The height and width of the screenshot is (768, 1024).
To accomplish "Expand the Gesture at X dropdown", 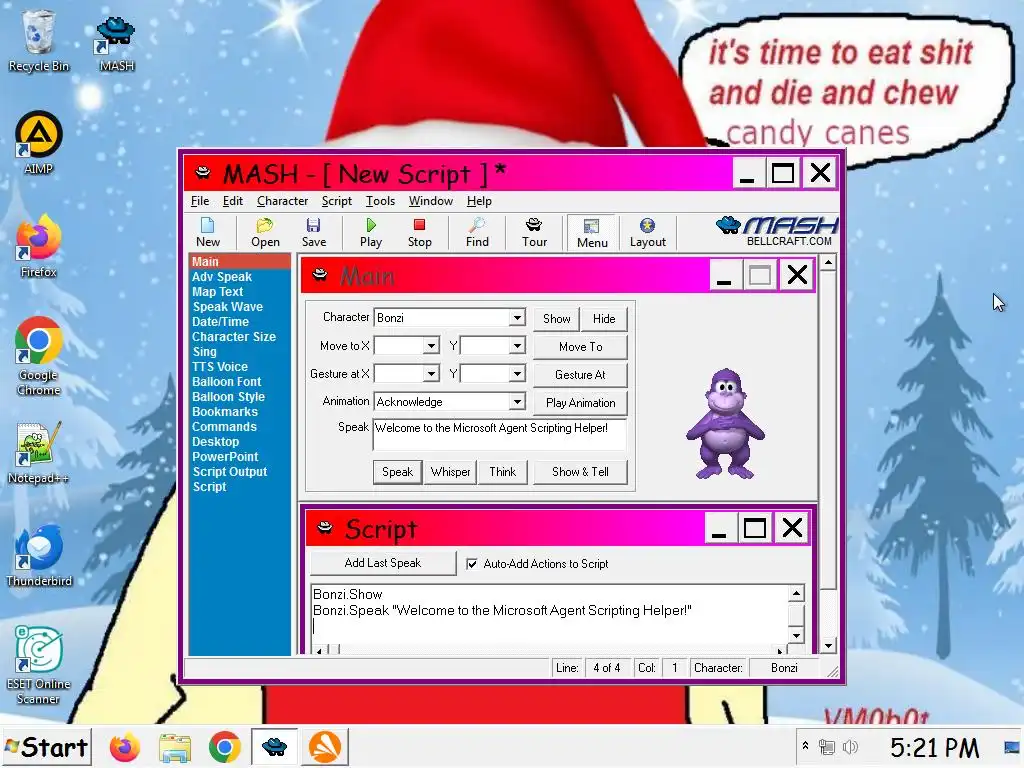I will click(x=431, y=374).
